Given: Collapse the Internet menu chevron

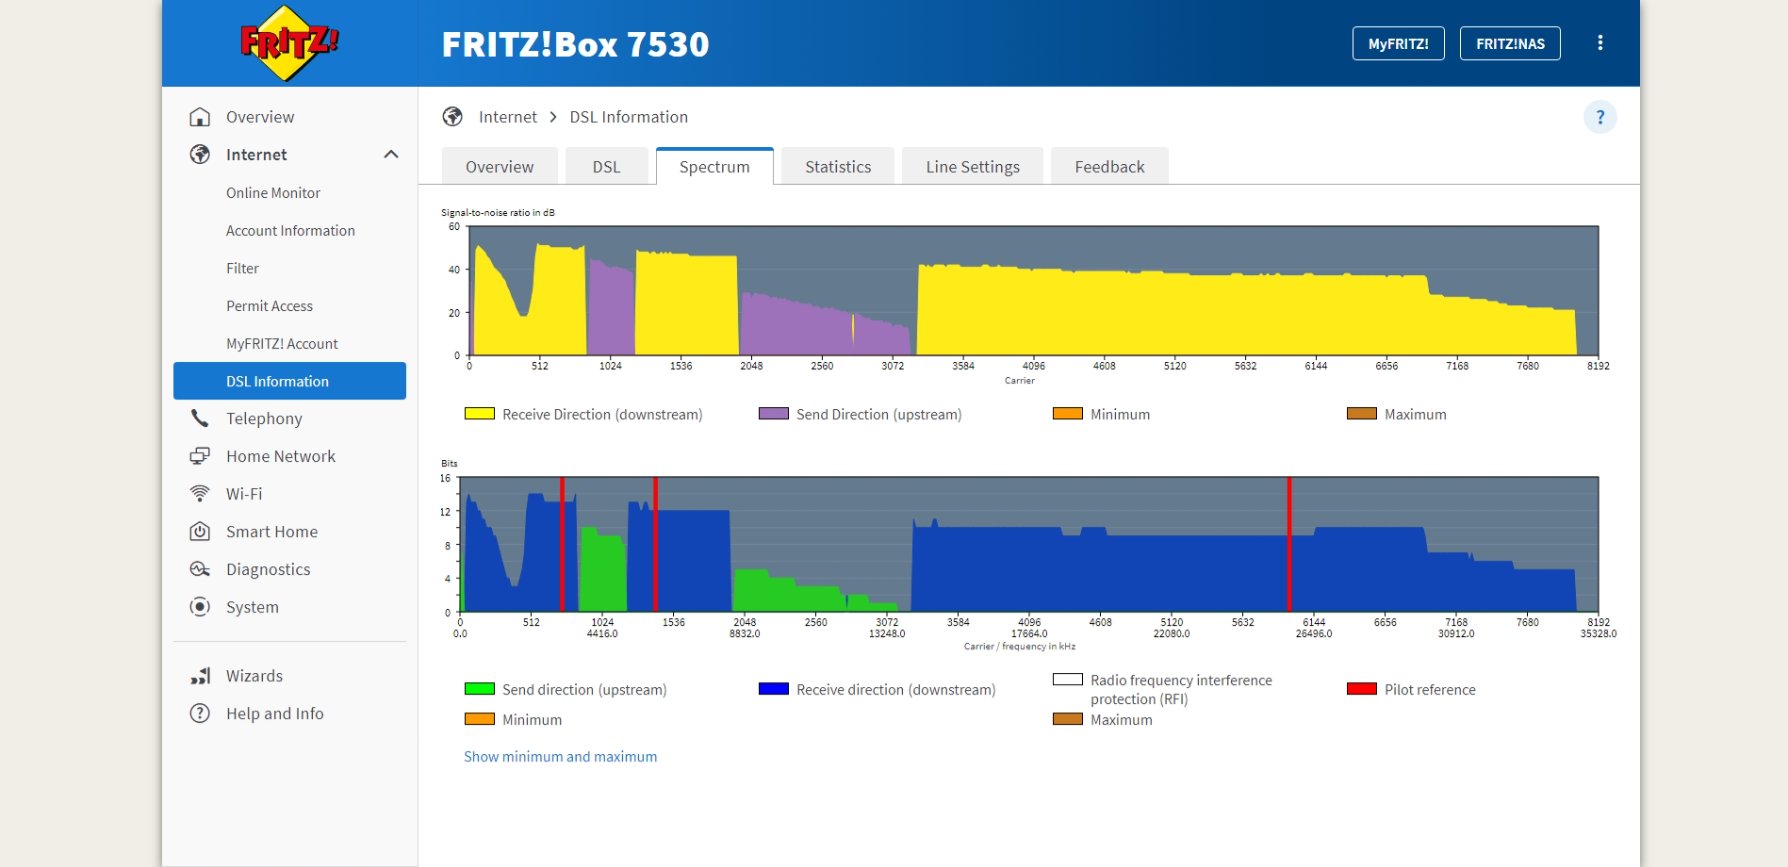Looking at the screenshot, I should point(391,154).
